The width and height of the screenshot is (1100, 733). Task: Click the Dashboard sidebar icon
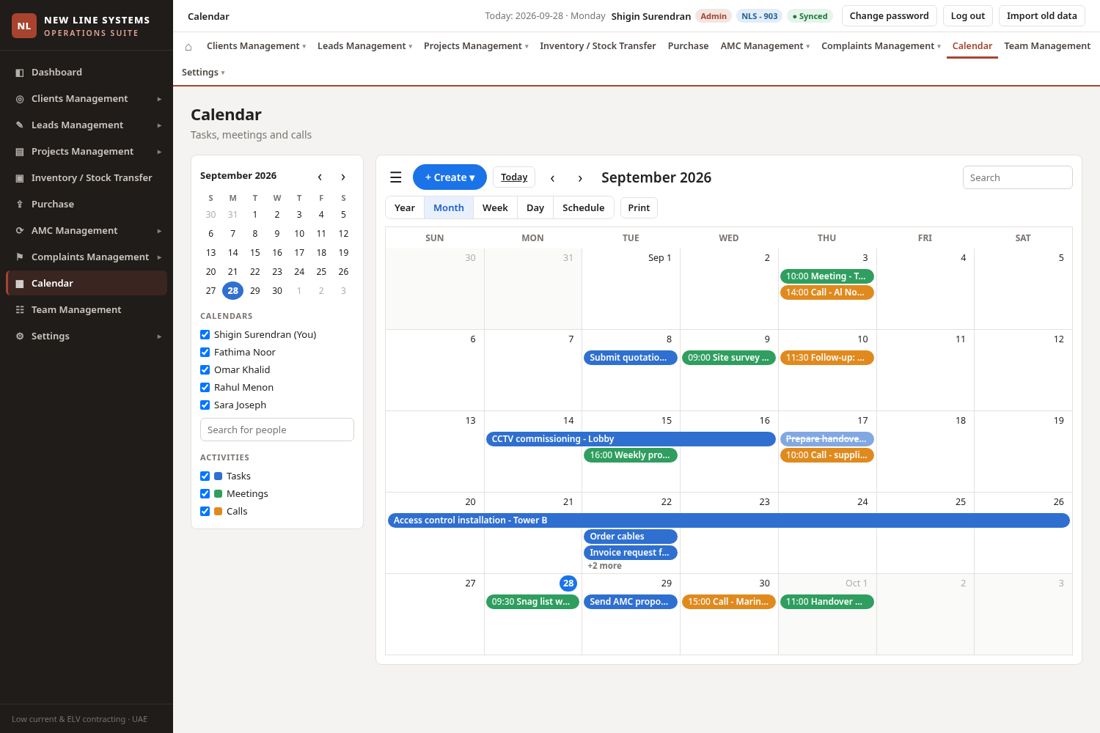click(20, 72)
